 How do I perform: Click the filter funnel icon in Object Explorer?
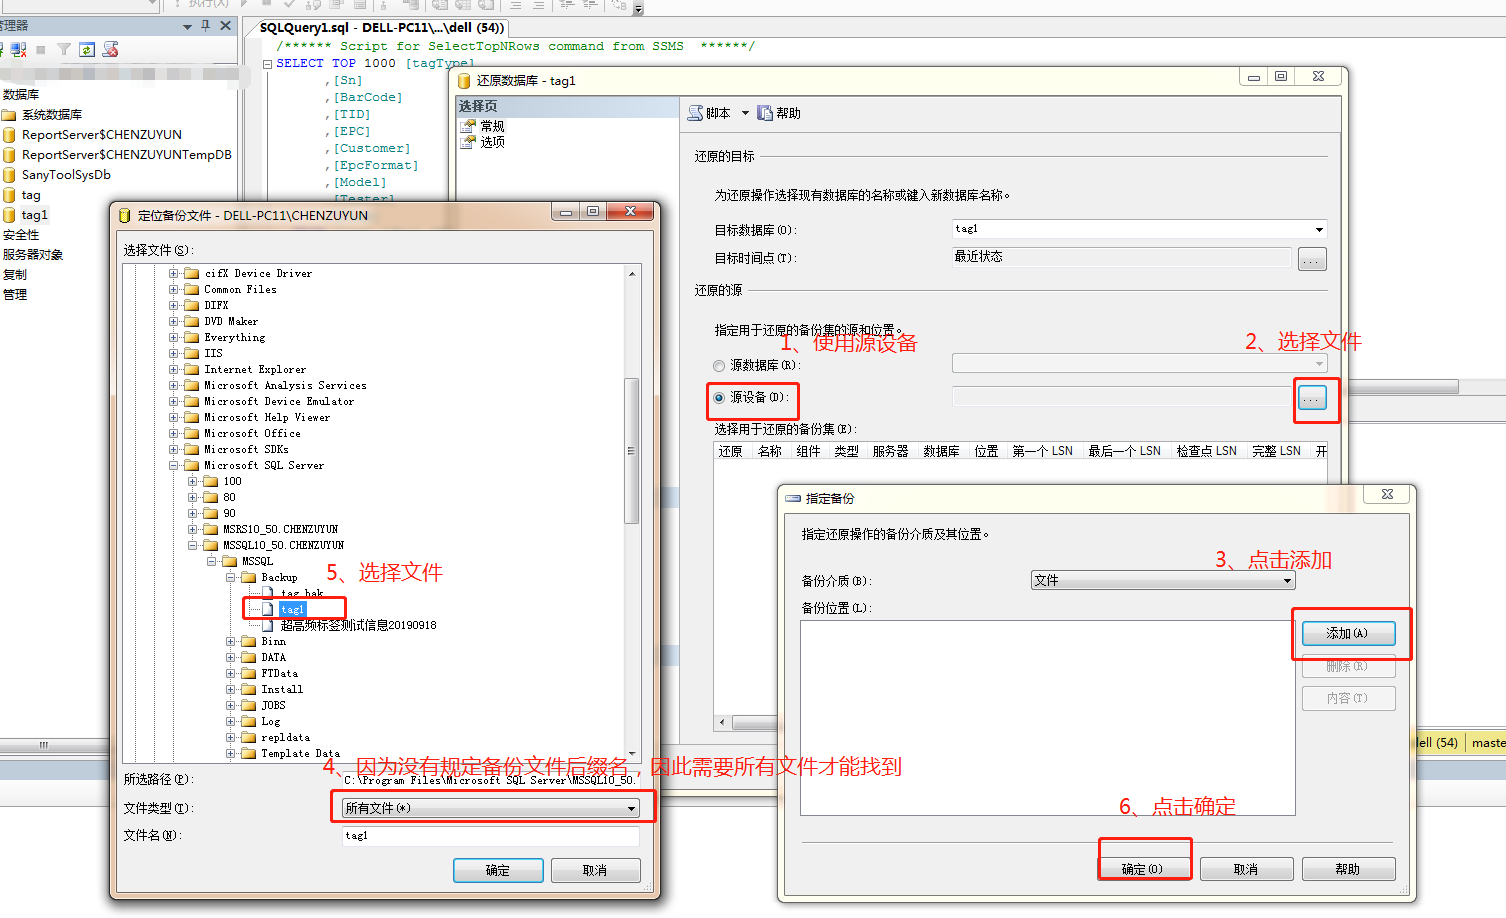click(x=64, y=49)
